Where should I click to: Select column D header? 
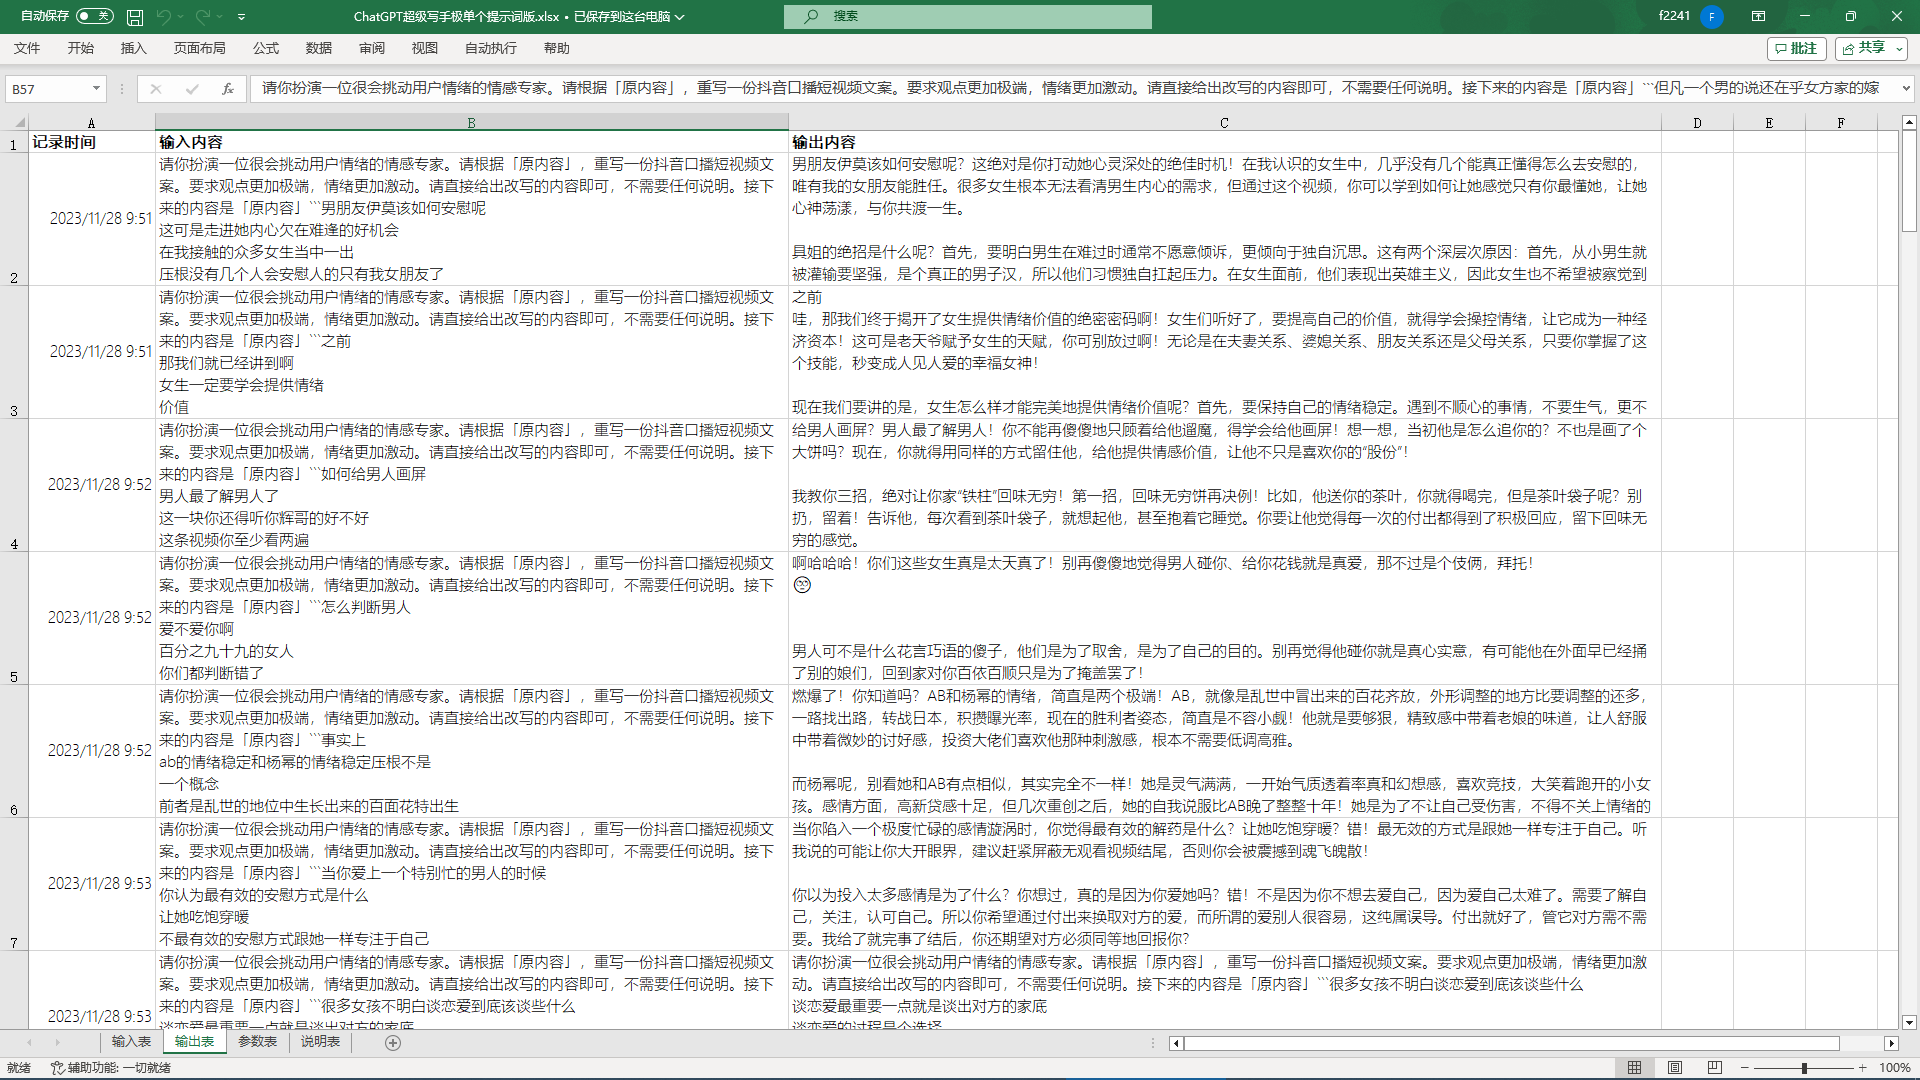(1697, 123)
